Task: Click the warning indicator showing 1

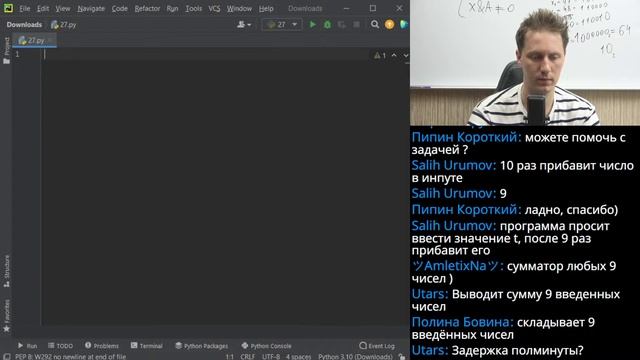Action: (x=380, y=56)
